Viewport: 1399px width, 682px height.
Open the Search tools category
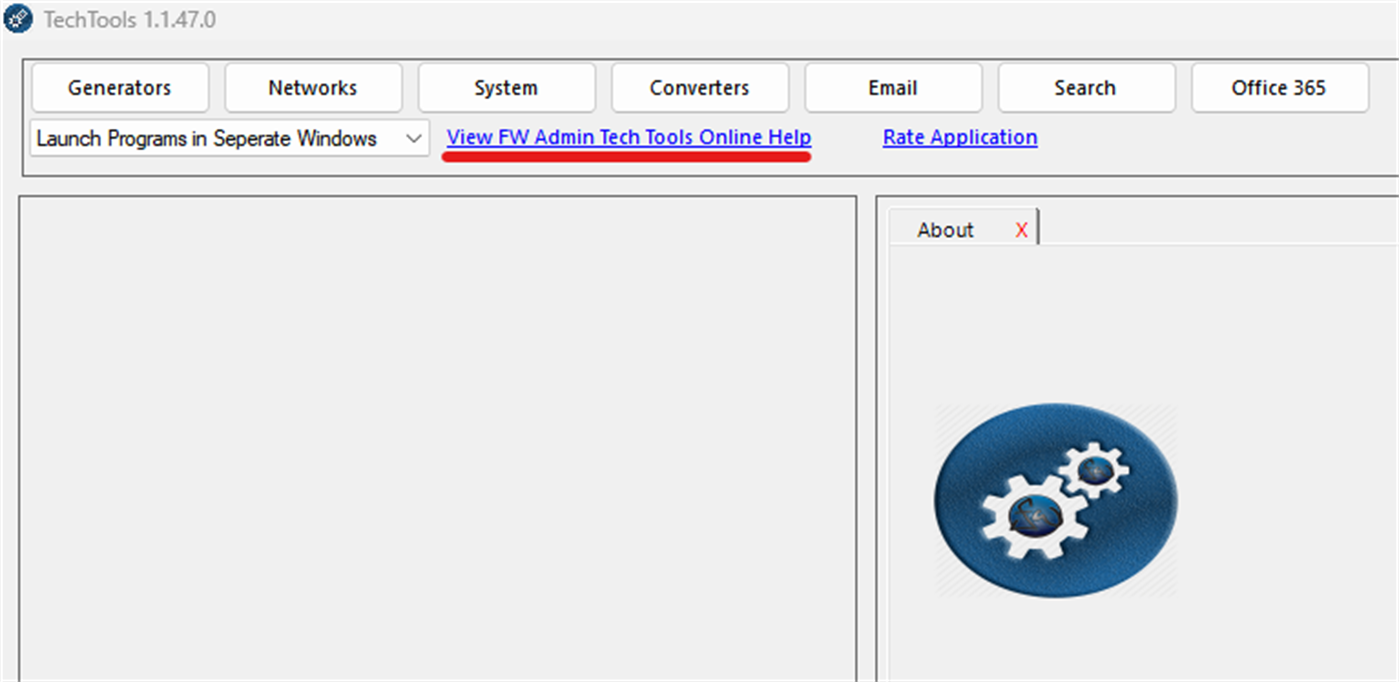point(1086,87)
